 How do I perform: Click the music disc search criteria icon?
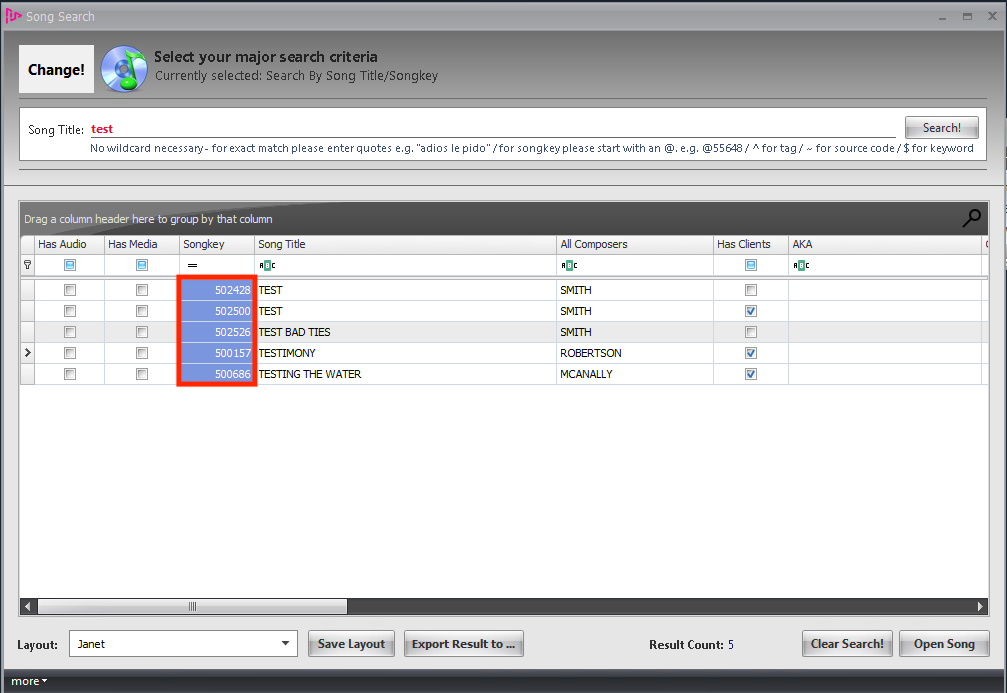[x=124, y=69]
